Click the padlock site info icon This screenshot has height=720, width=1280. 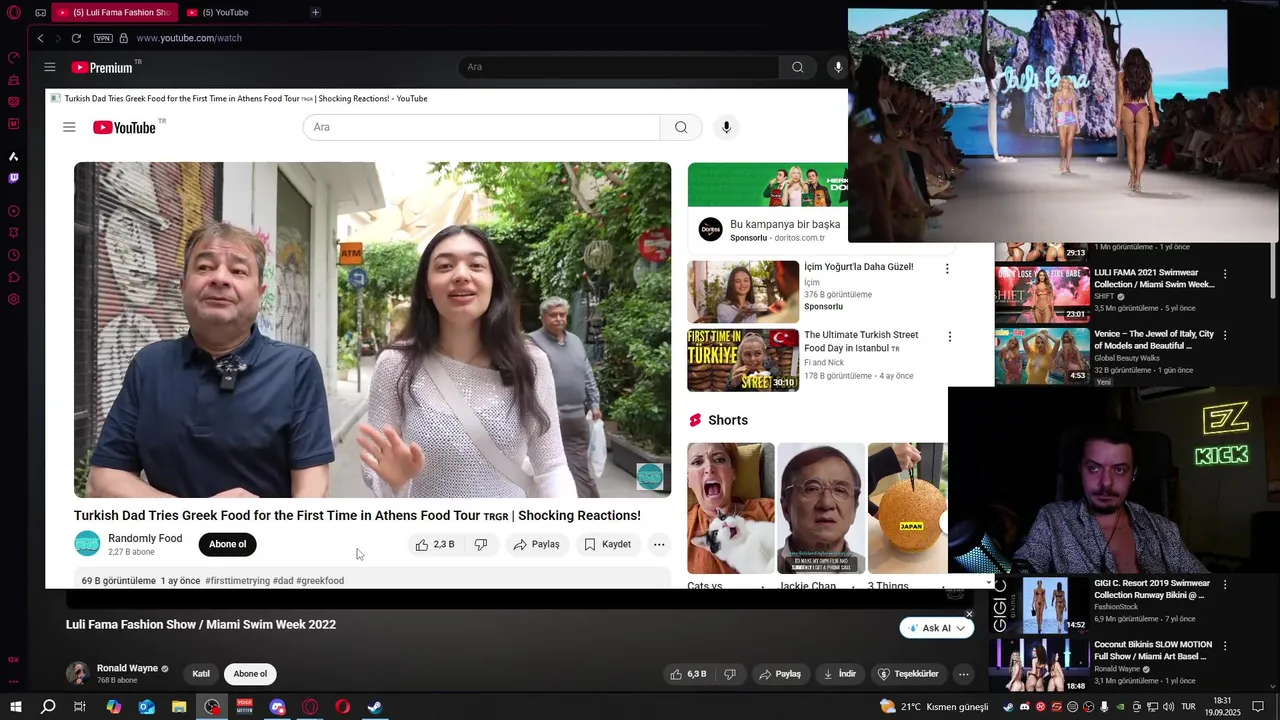124,38
